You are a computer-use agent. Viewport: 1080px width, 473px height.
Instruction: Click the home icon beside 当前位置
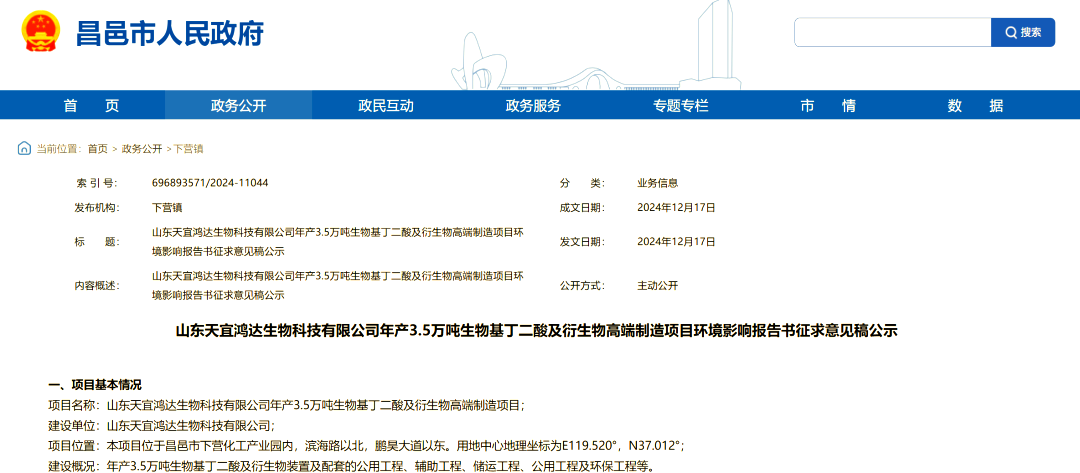tap(24, 148)
